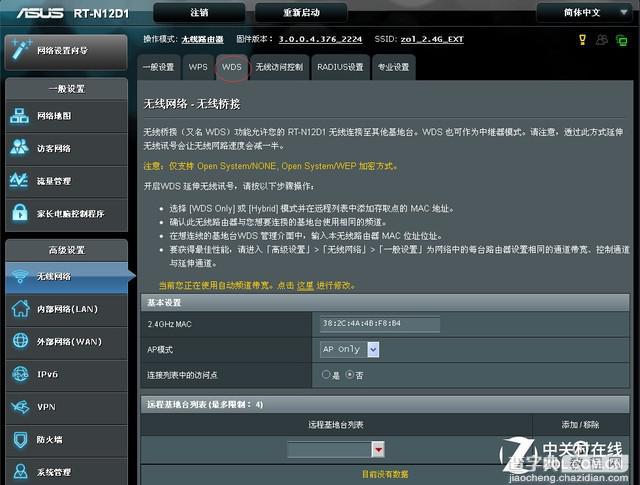
Task: Open the VPN settings icon
Action: tap(20, 407)
